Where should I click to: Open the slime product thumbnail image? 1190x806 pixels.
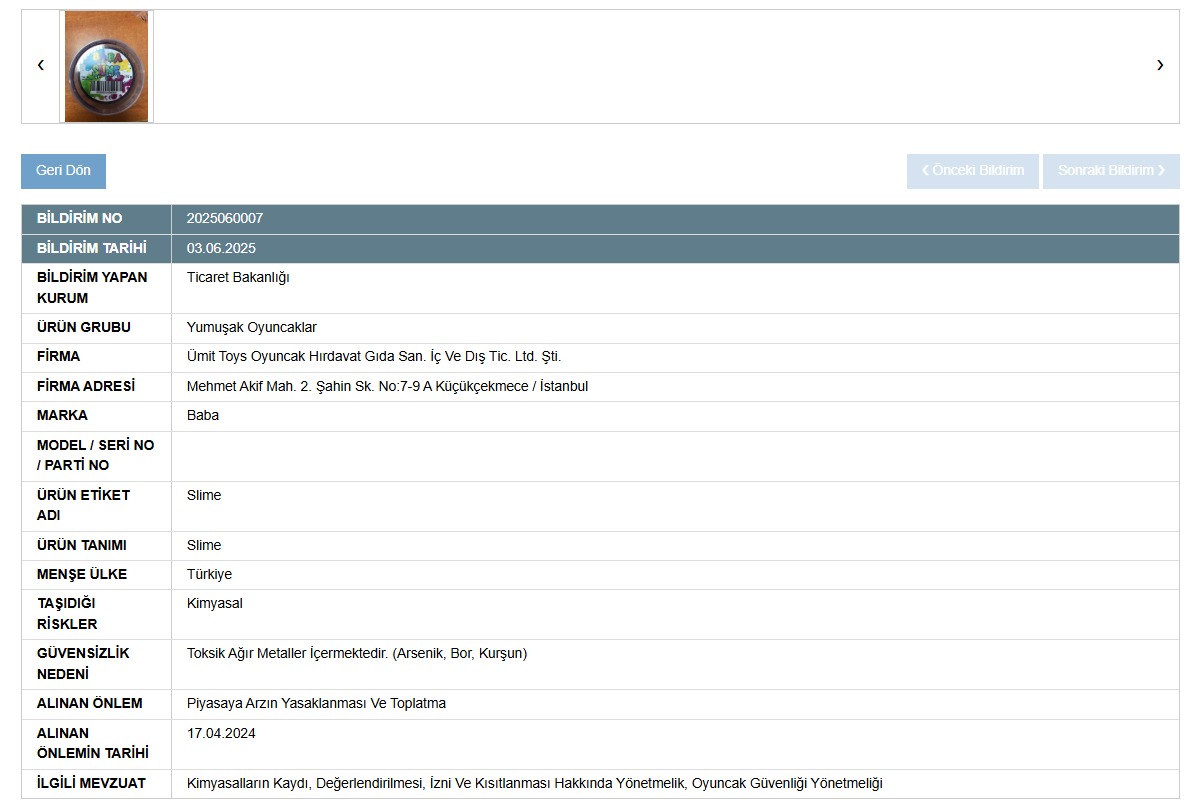(x=107, y=67)
